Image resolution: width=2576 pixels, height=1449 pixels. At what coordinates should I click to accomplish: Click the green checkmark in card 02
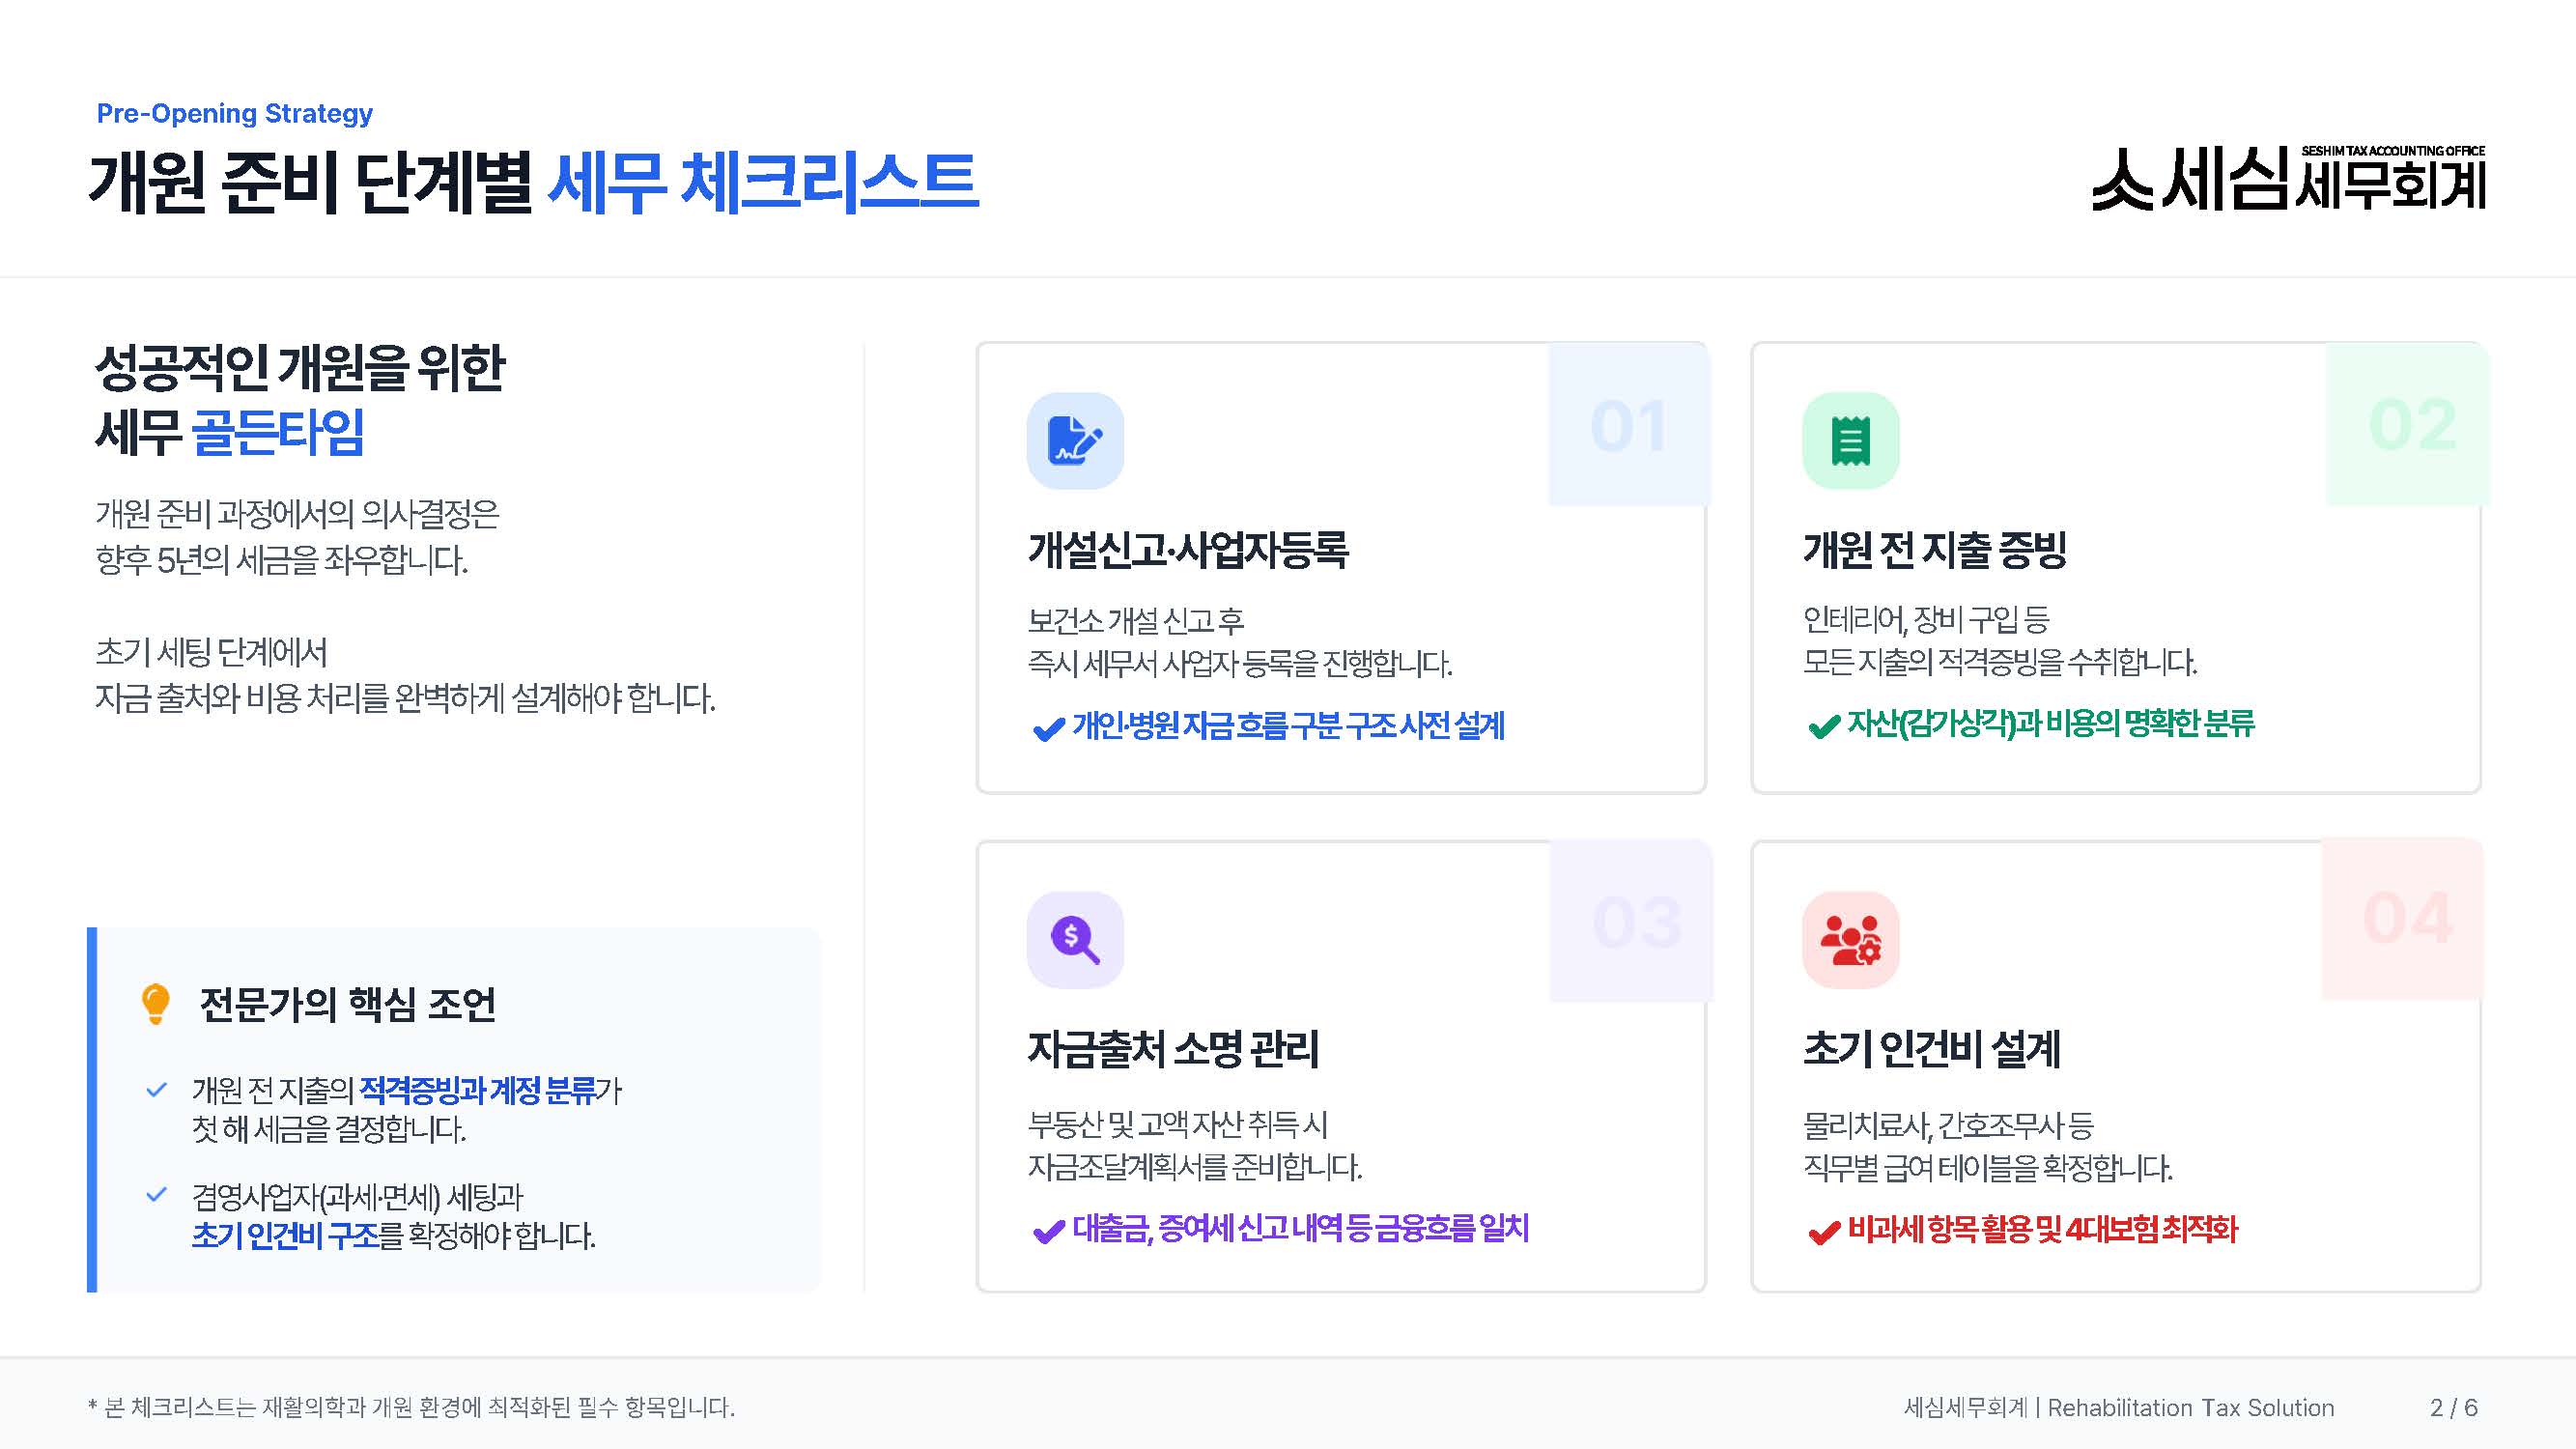click(1824, 726)
